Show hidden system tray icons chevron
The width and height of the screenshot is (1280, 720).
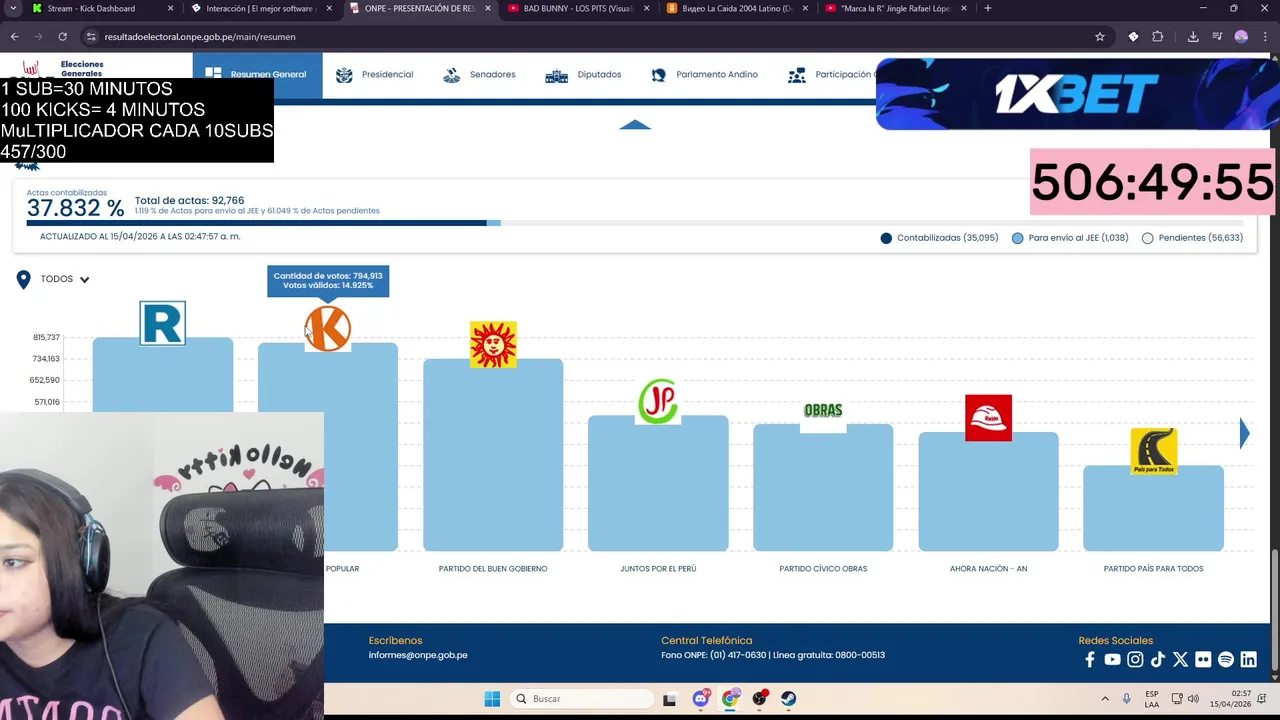(x=1105, y=699)
